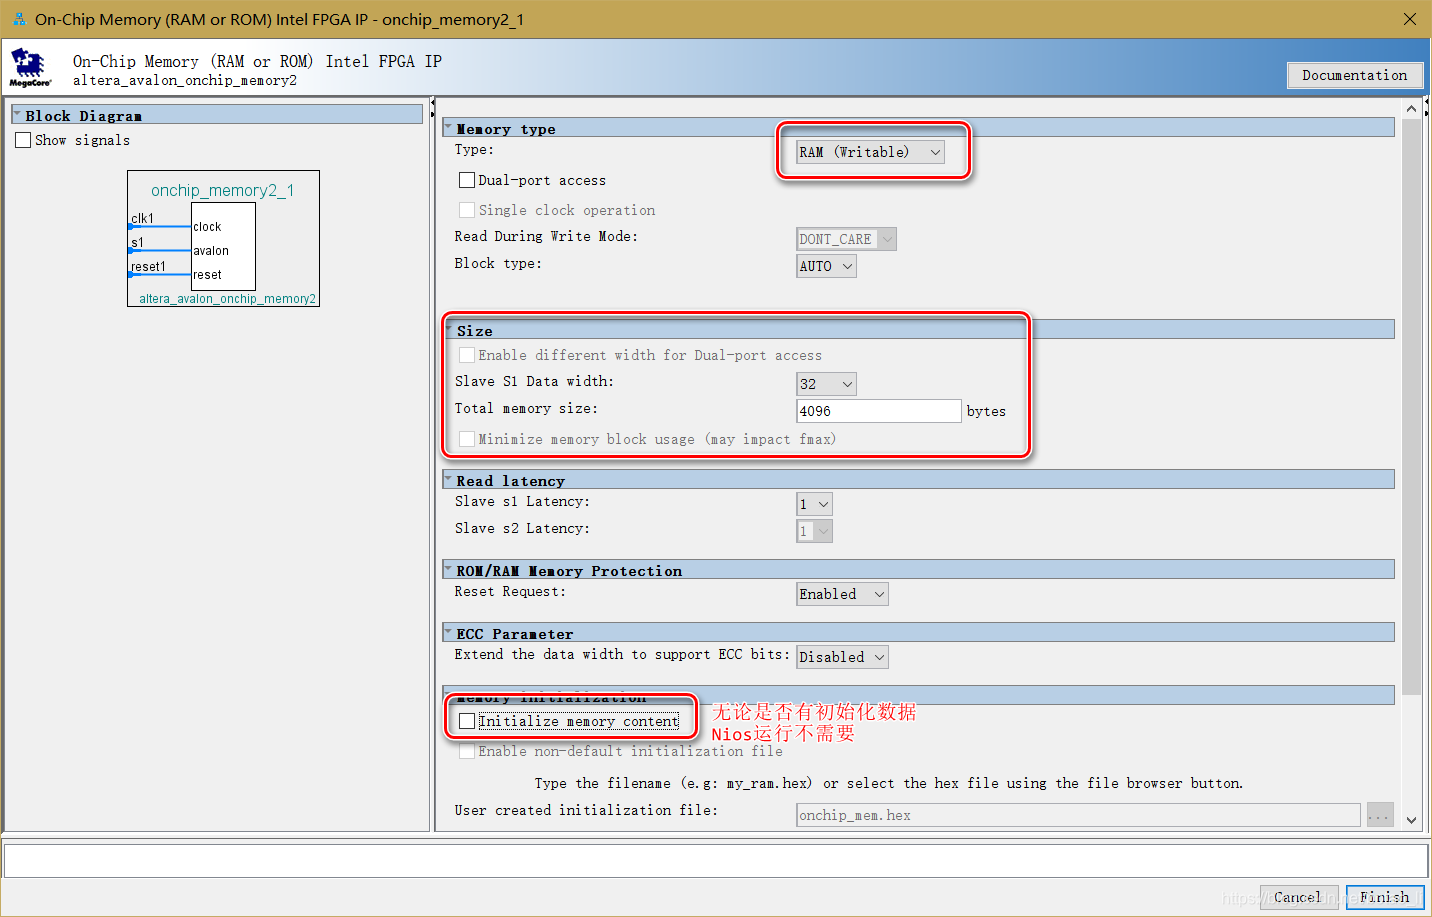Click the onchip_memory2_1 block title
The image size is (1432, 917).
[222, 190]
